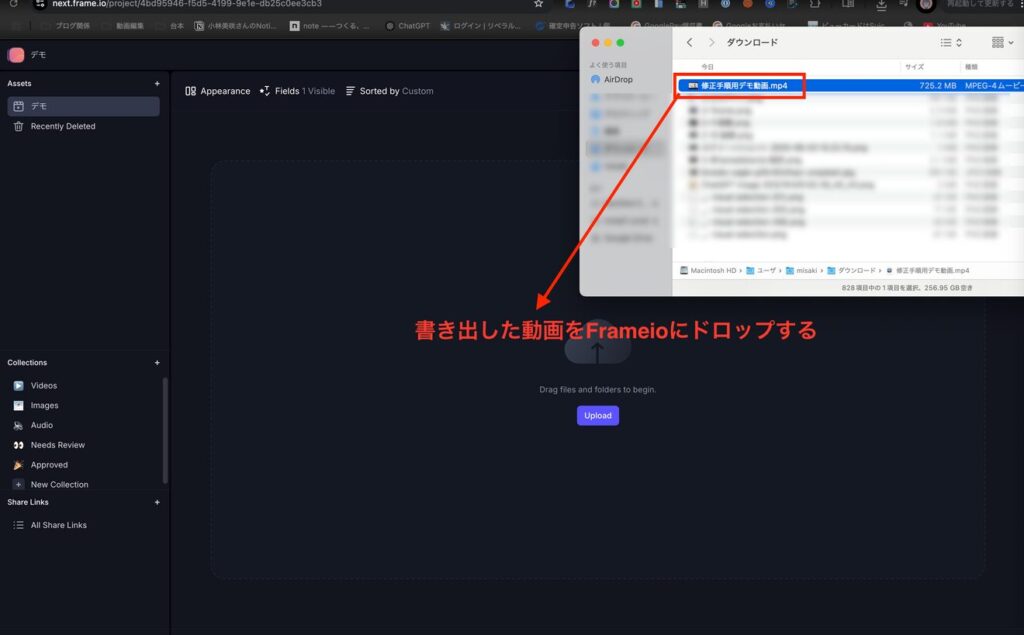Click the 今日 group header in Finder

point(707,67)
